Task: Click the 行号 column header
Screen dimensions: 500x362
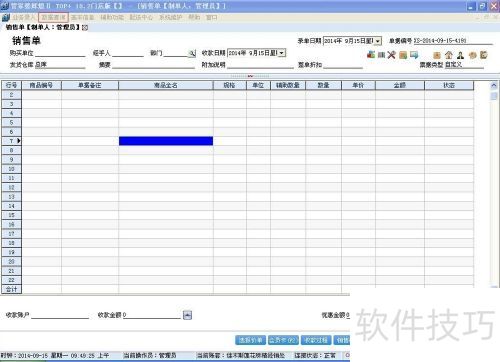Action: click(x=12, y=85)
